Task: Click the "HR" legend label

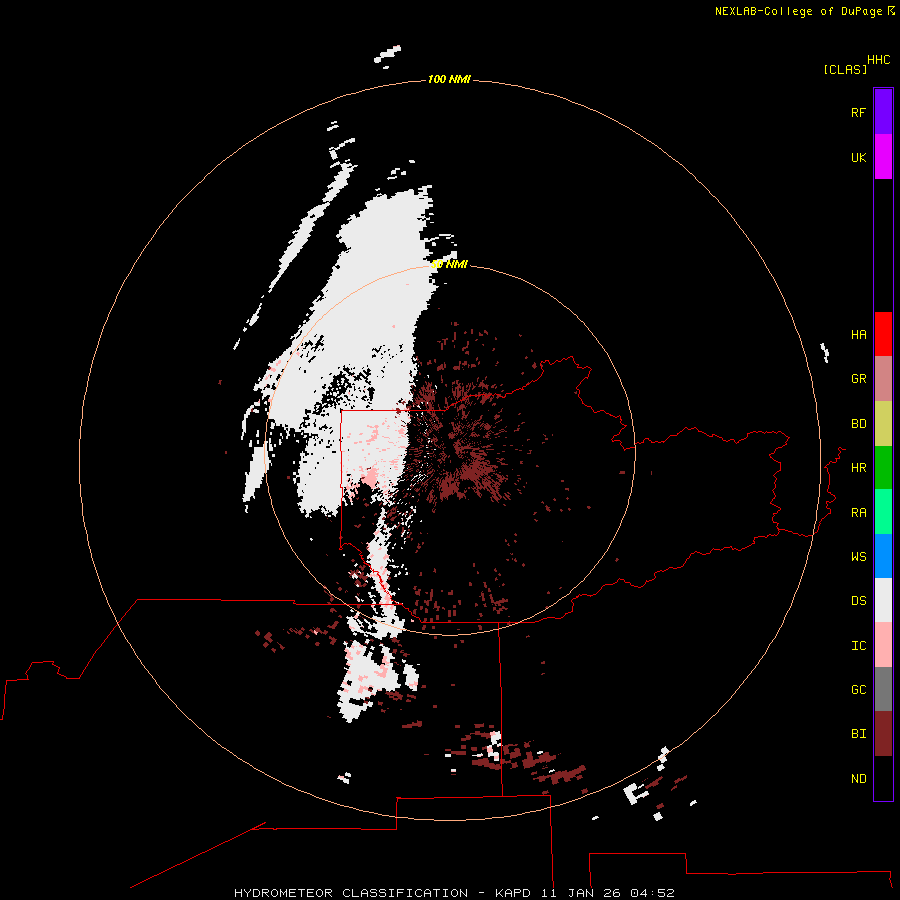Action: click(858, 468)
